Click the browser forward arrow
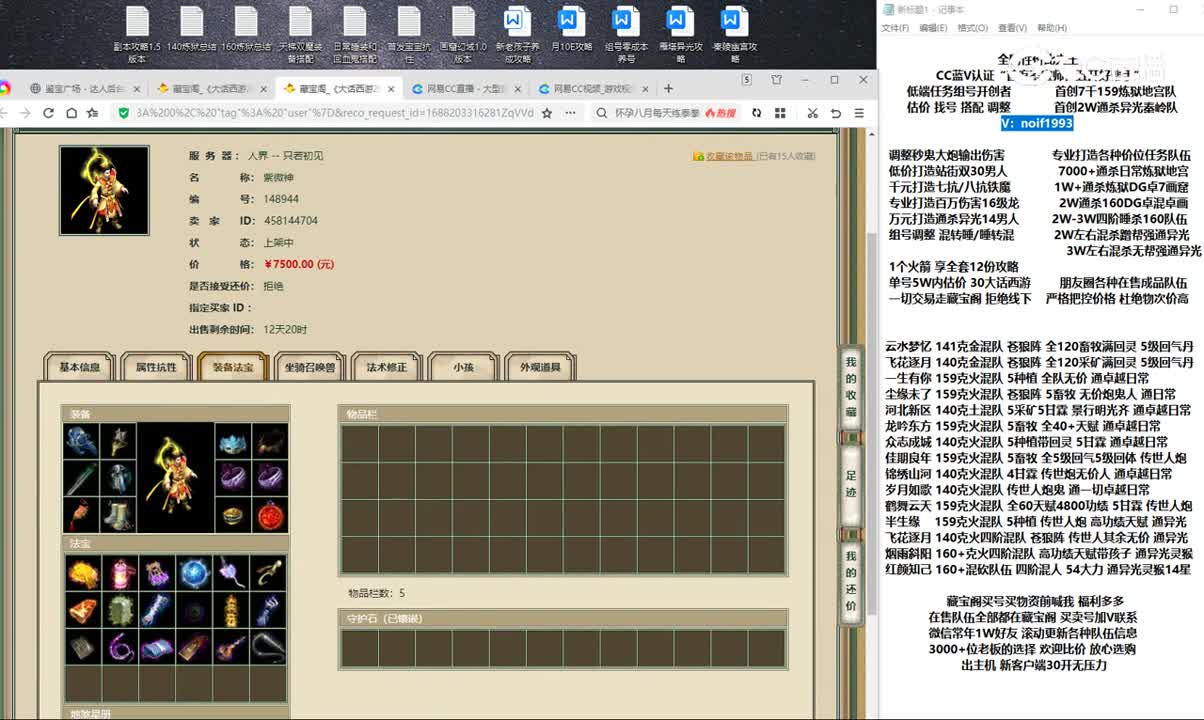 (x=26, y=113)
